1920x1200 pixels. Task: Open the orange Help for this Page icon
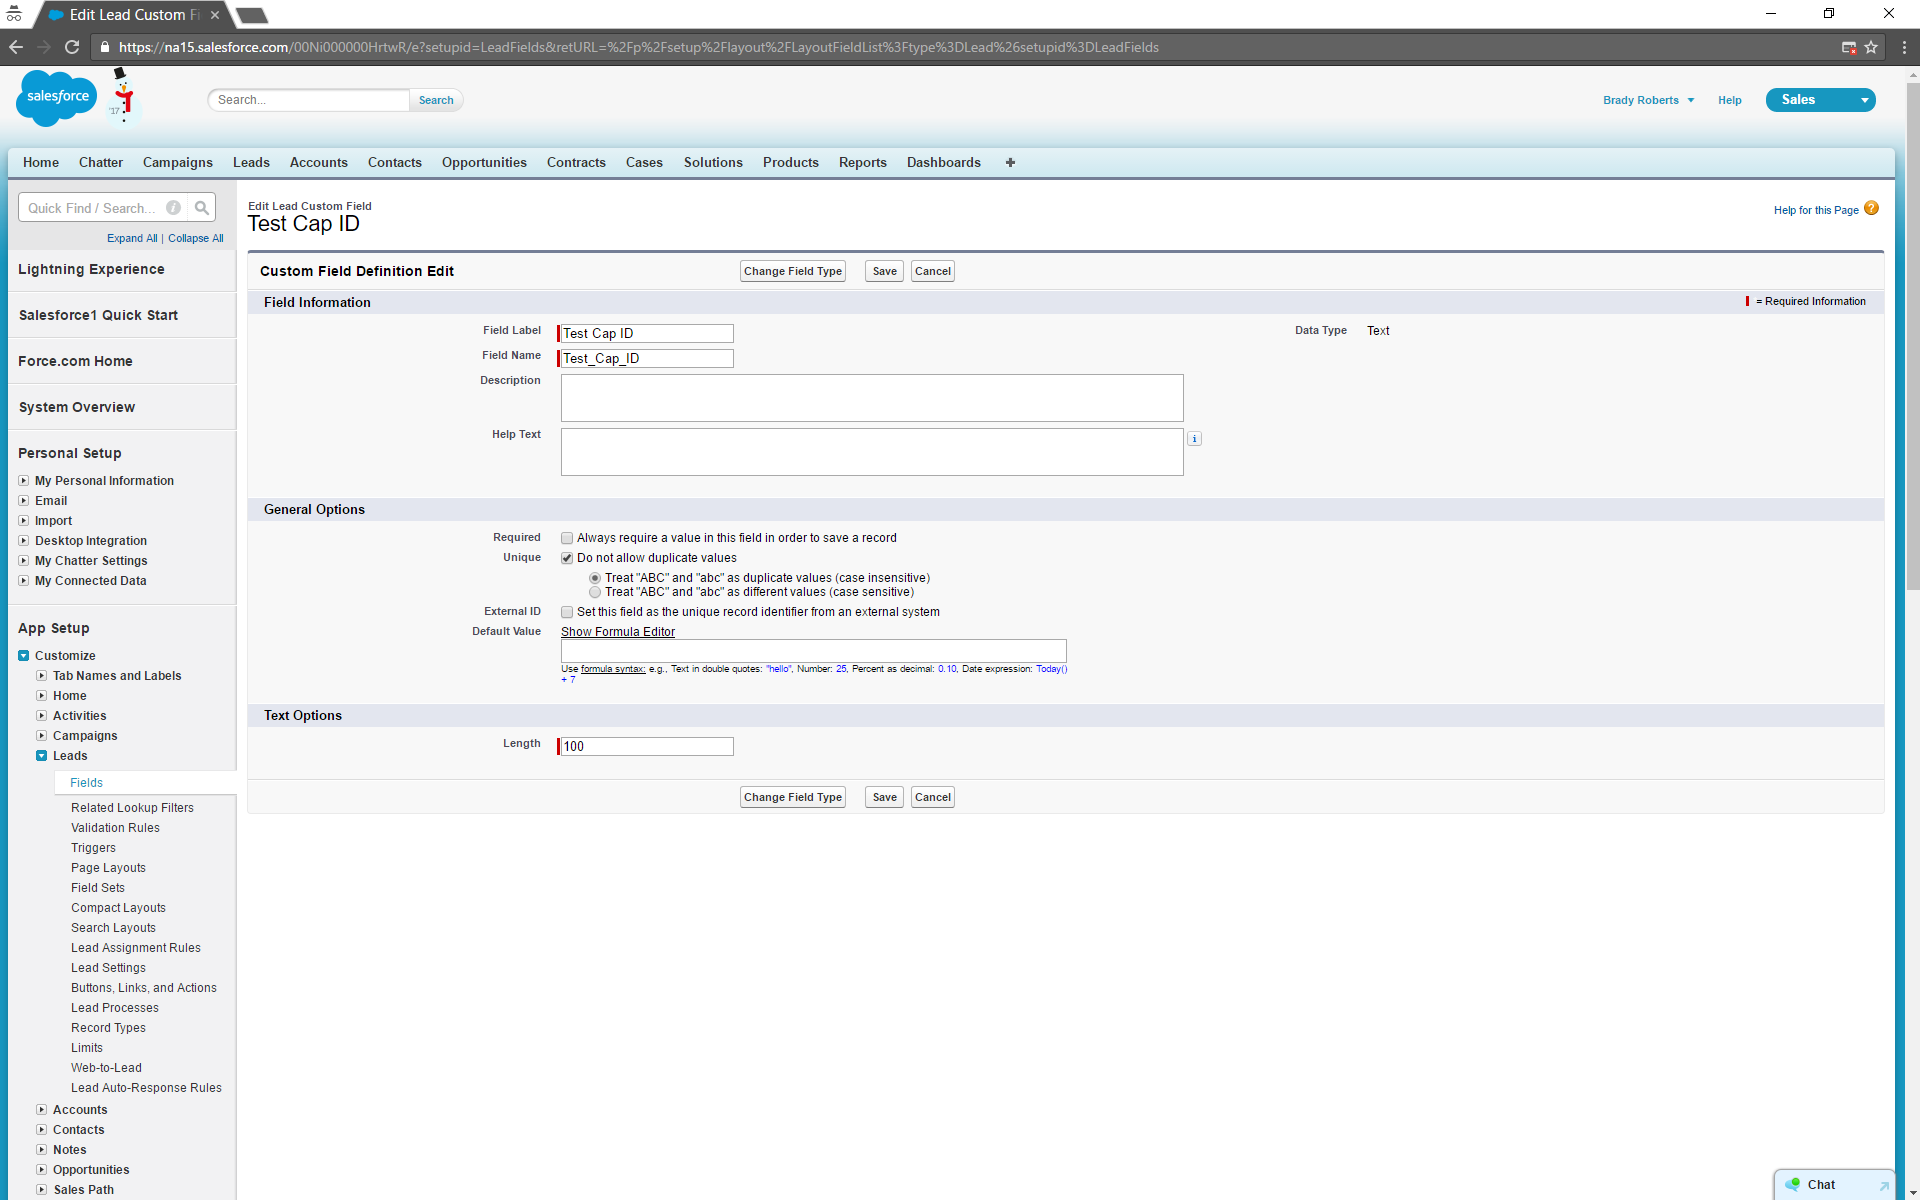1871,208
